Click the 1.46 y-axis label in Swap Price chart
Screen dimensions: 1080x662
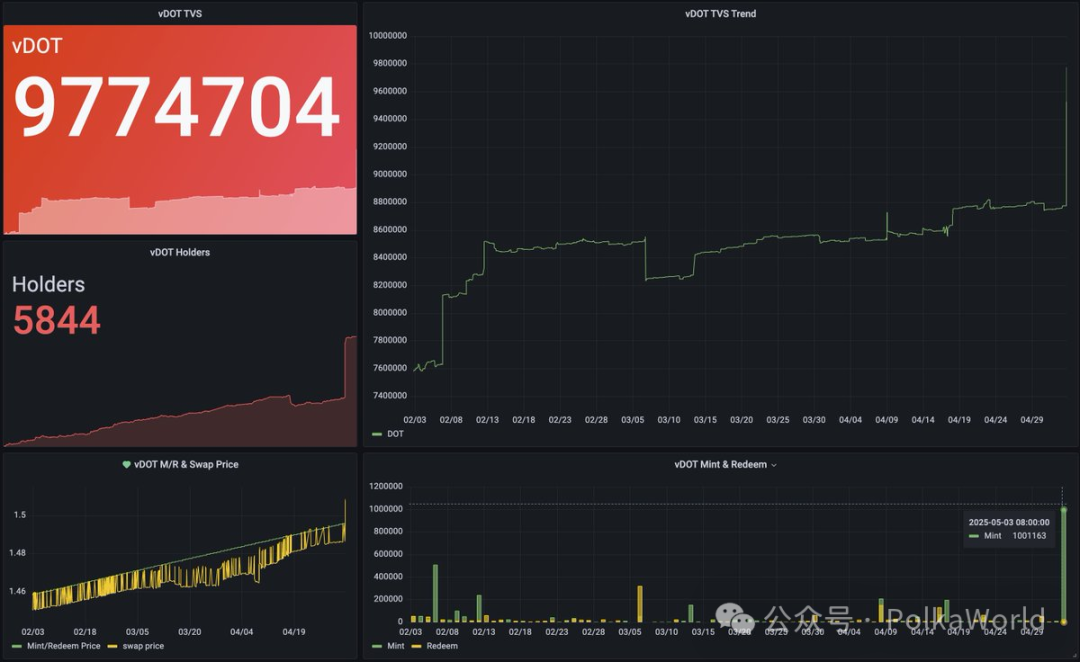tap(18, 591)
